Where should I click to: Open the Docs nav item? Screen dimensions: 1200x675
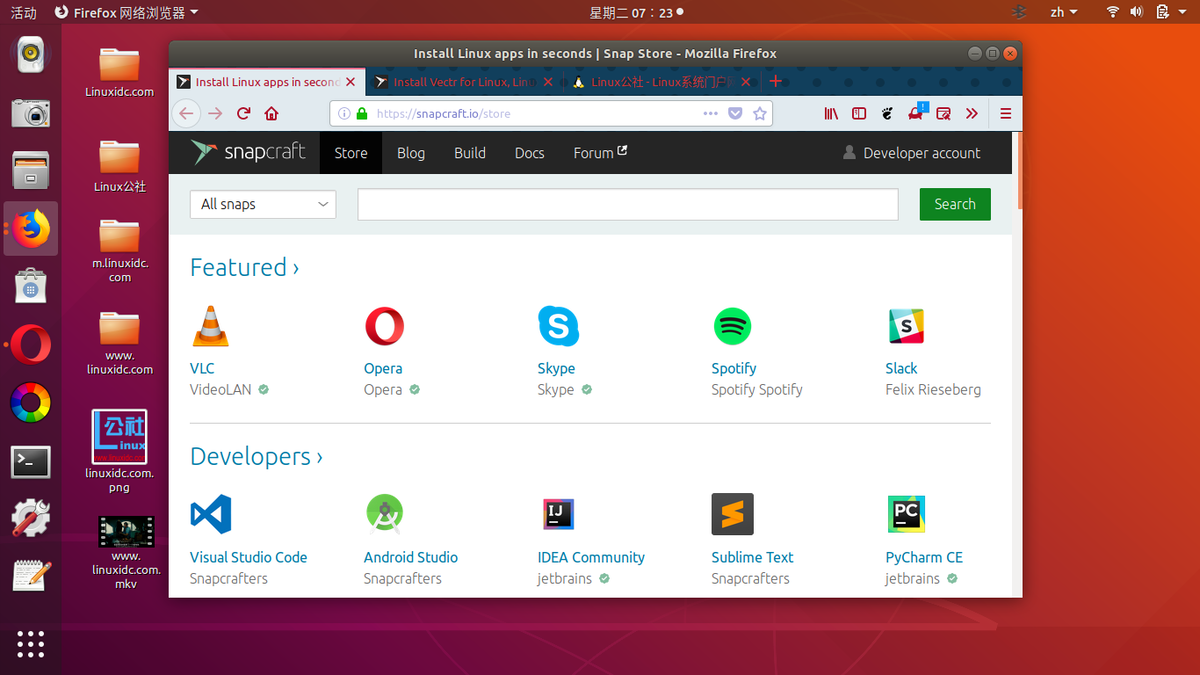pyautogui.click(x=530, y=153)
